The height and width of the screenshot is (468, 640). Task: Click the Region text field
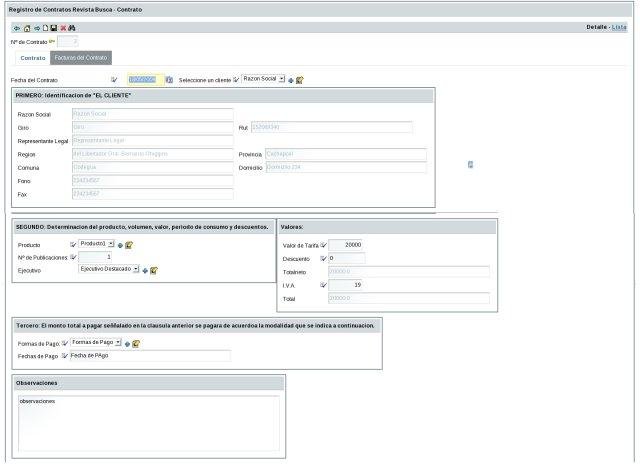coord(153,154)
